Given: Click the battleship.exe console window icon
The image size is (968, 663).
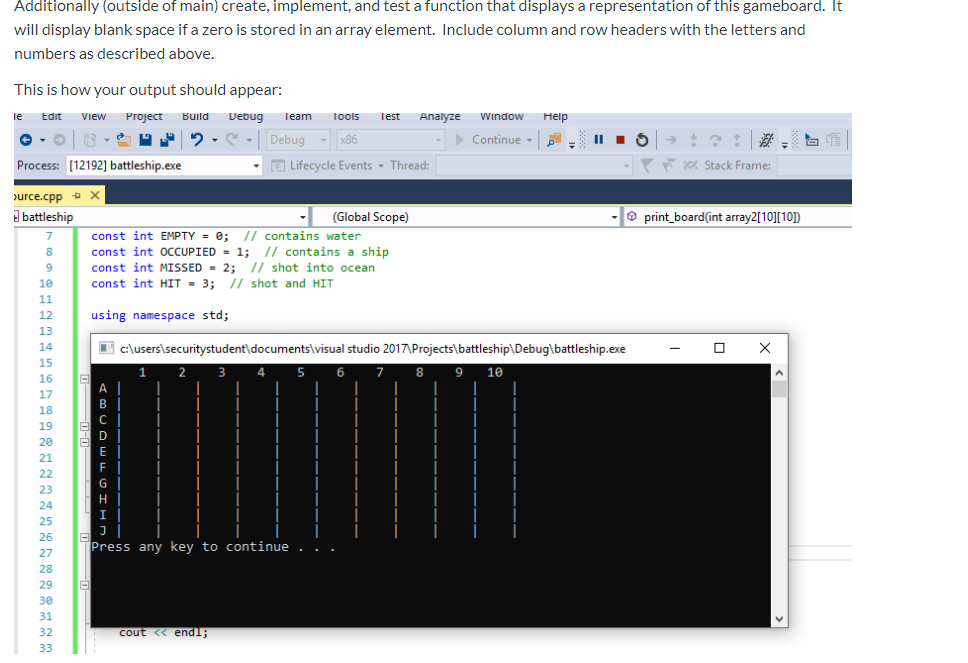Looking at the screenshot, I should tap(106, 348).
